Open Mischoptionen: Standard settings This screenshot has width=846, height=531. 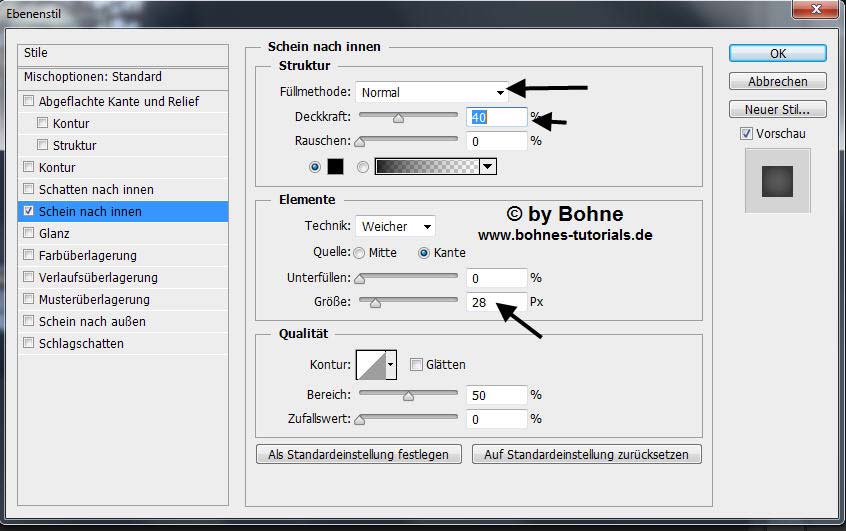click(x=92, y=77)
